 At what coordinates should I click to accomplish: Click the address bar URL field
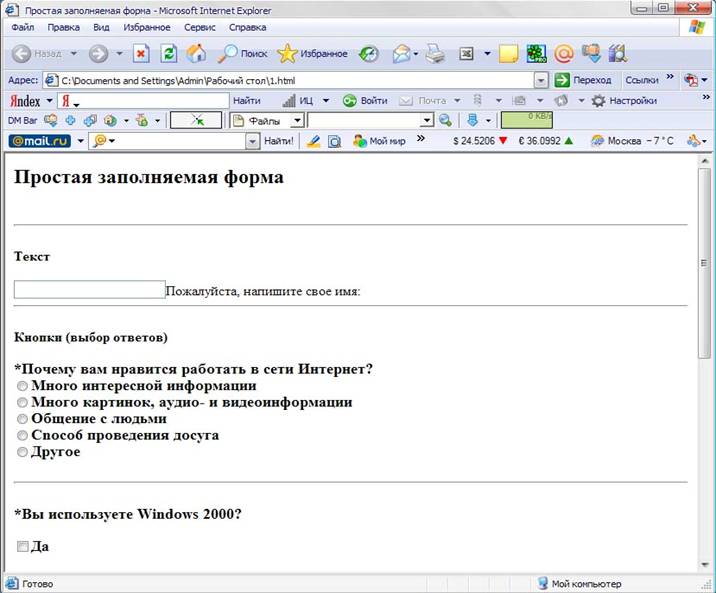tap(290, 81)
